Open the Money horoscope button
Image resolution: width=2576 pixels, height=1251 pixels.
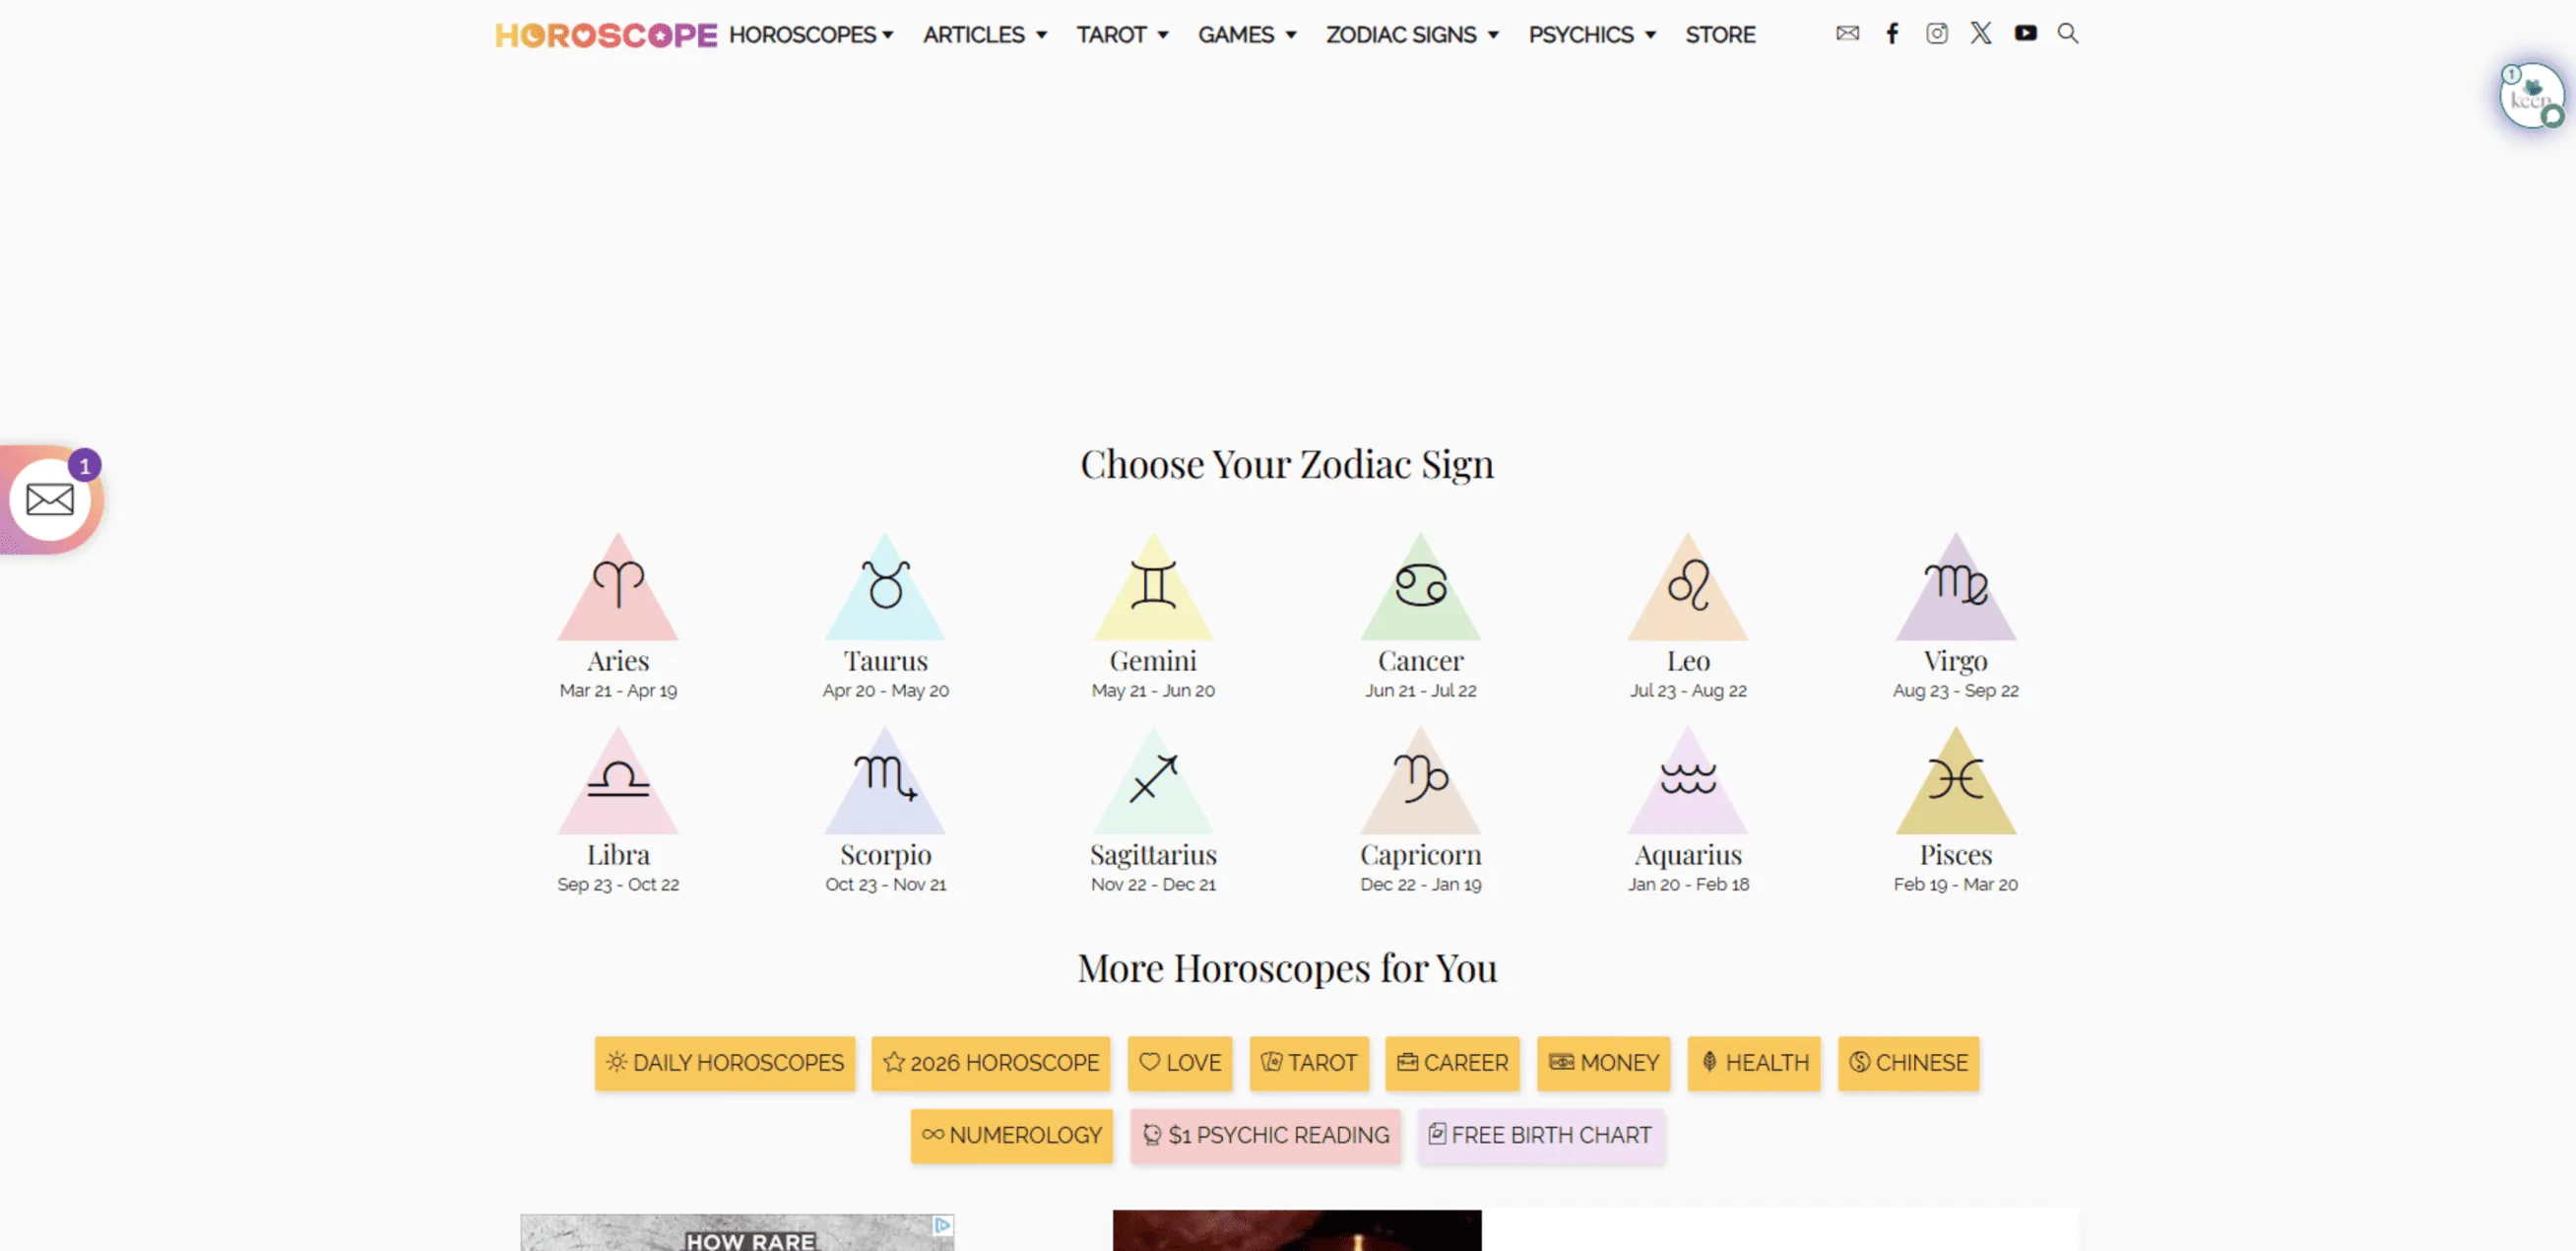pos(1604,1063)
